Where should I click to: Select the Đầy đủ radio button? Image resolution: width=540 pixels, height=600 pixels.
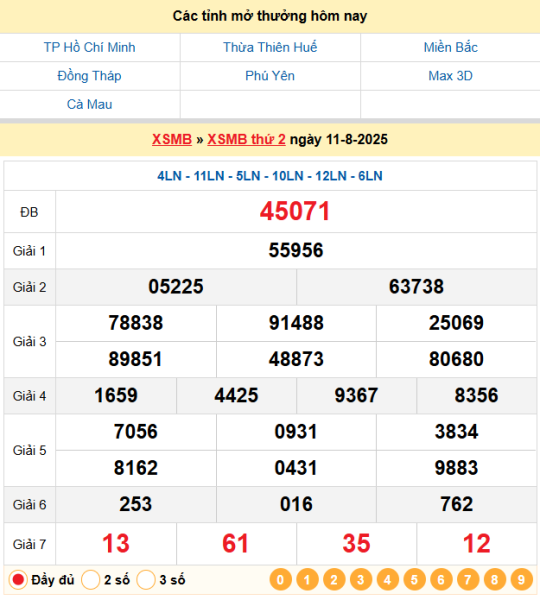[18, 580]
